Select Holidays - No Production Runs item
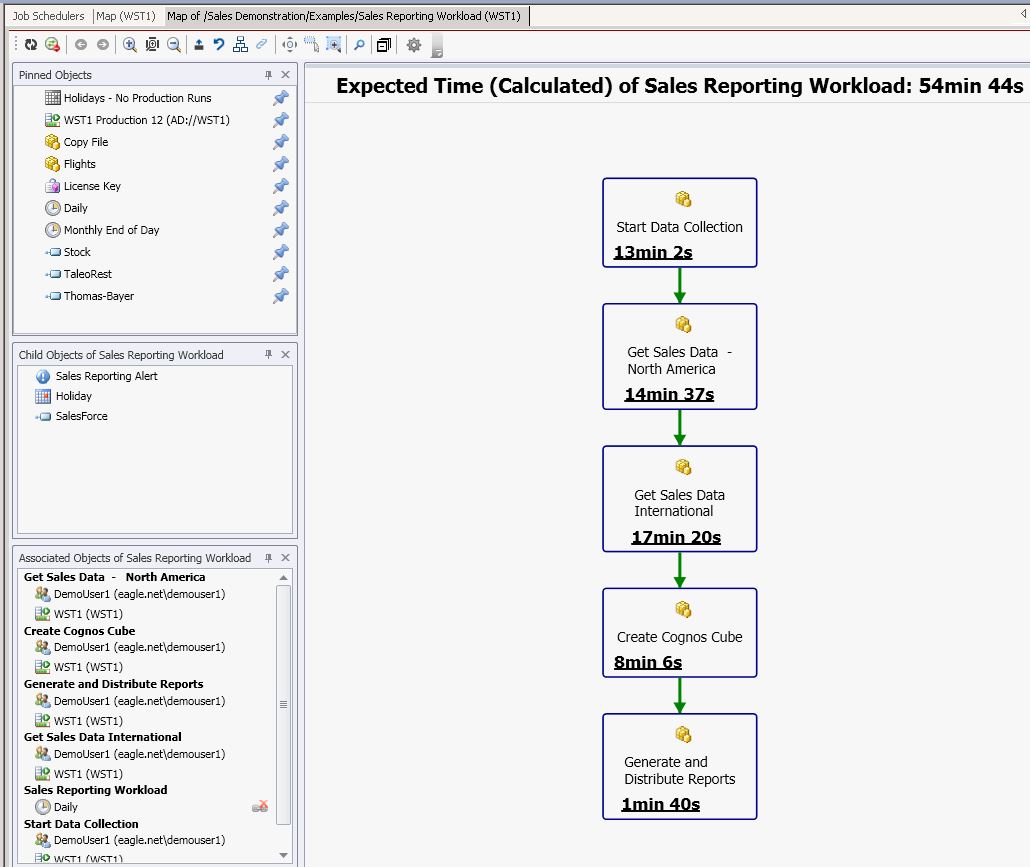The height and width of the screenshot is (867, 1030). pyautogui.click(x=137, y=98)
